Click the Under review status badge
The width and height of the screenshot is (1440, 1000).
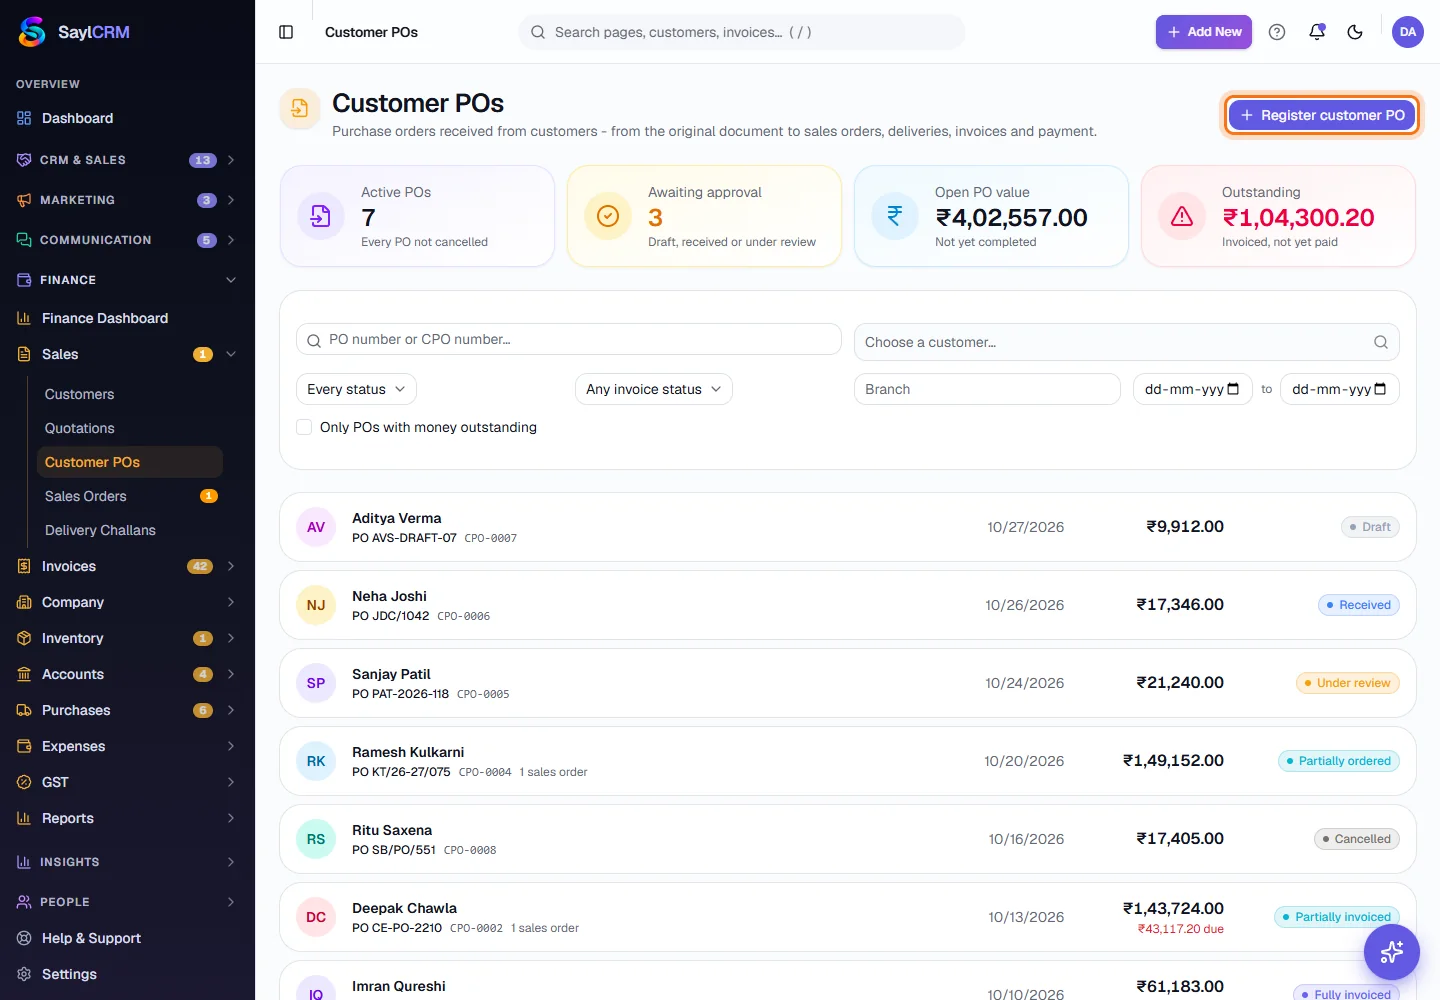1347,683
